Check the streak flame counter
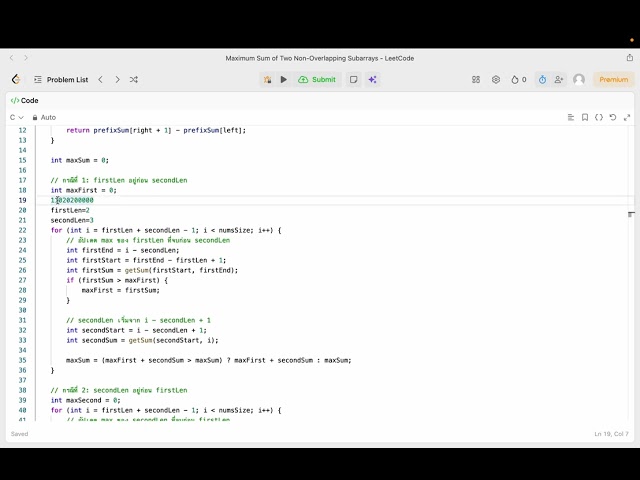The width and height of the screenshot is (640, 480). (519, 80)
